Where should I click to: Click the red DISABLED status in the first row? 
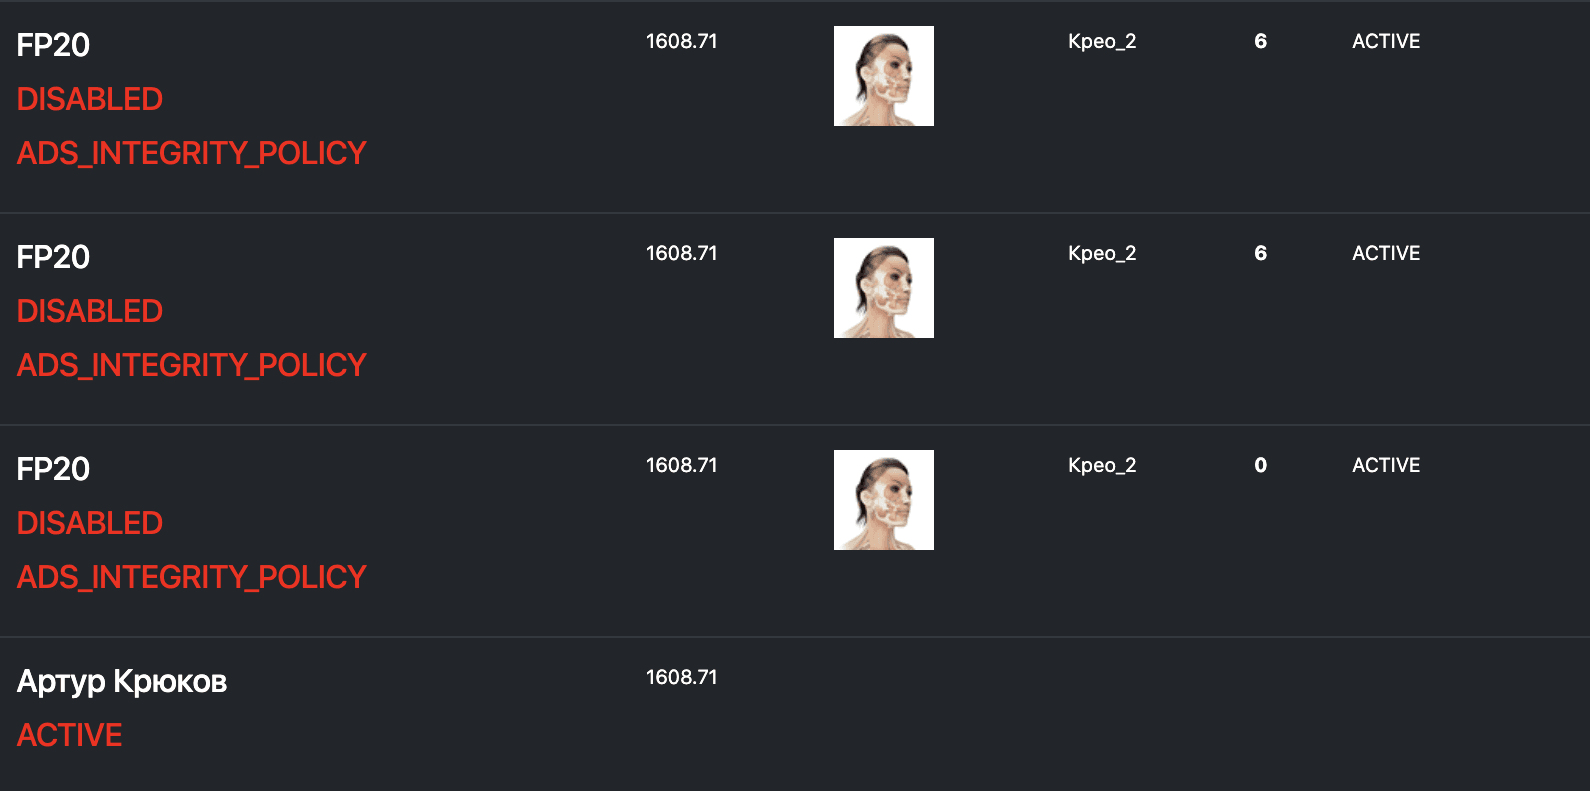(90, 99)
